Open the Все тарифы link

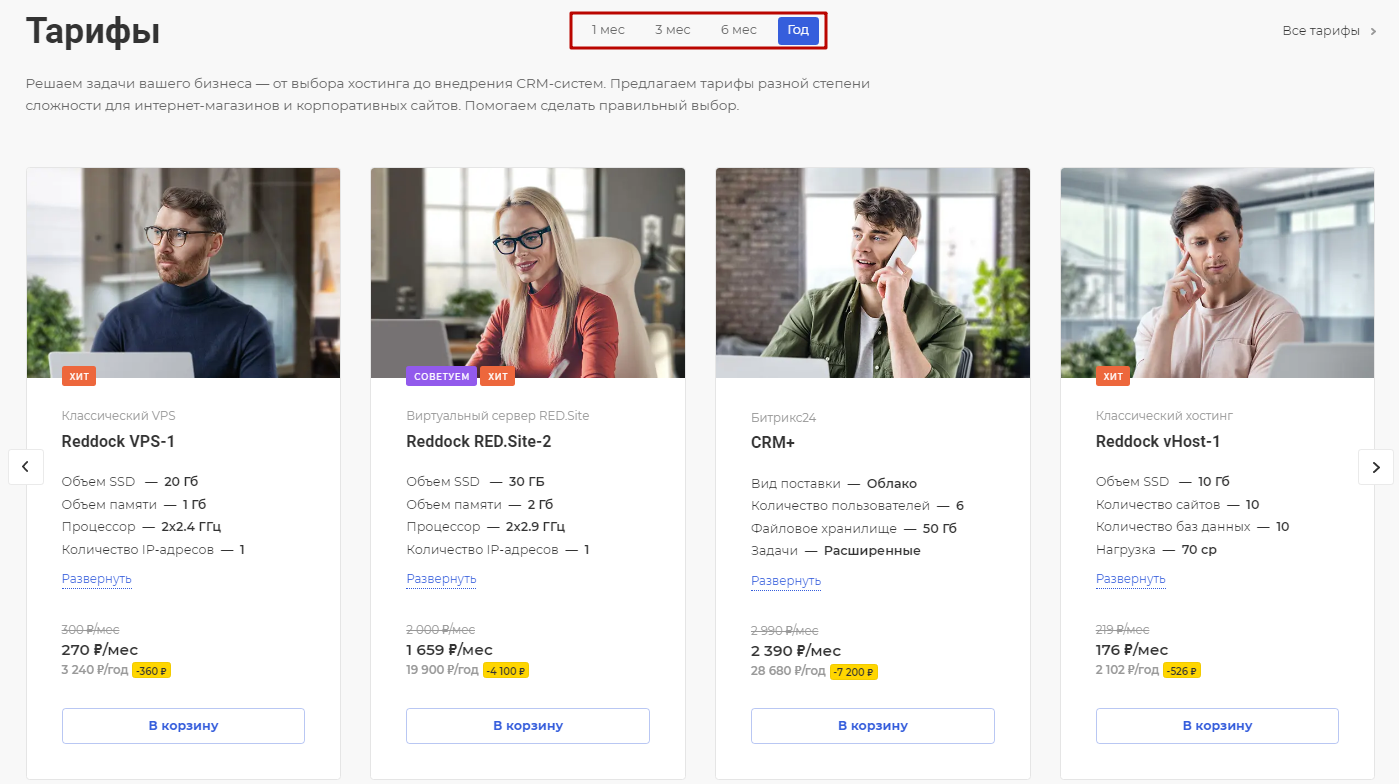(1330, 31)
